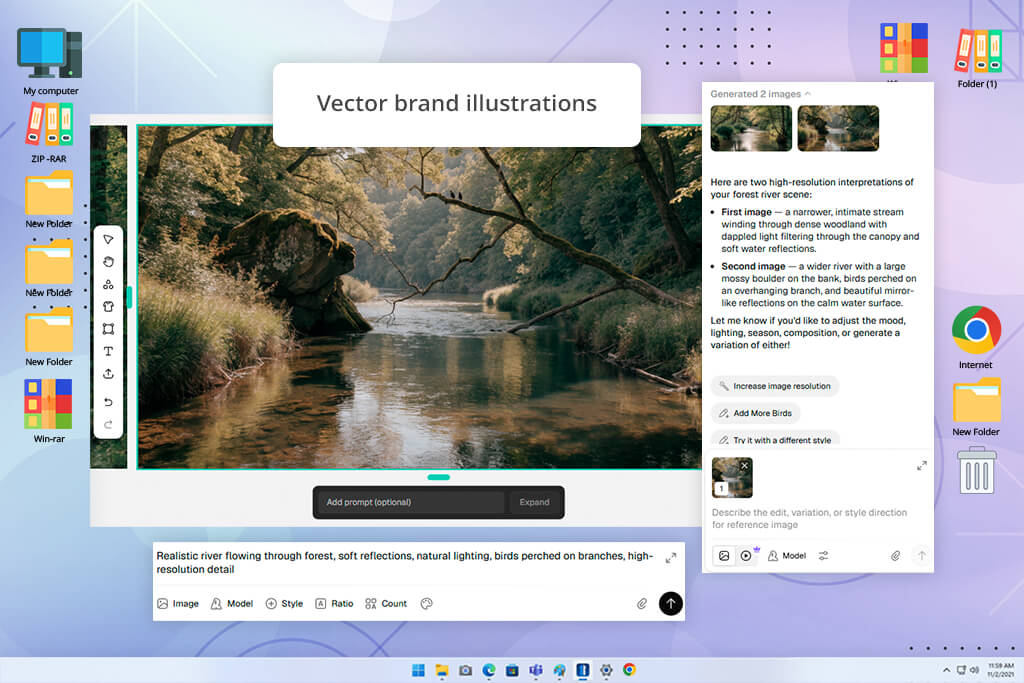
Task: Click Add More Birds suggestion
Action: (755, 413)
